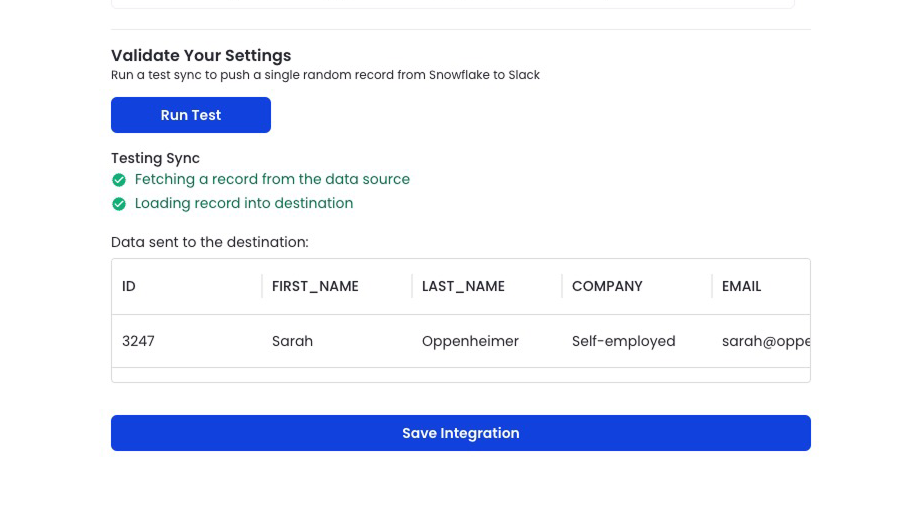Image resolution: width=912 pixels, height=518 pixels.
Task: Click the 'Data sent to the destination:' label
Action: 210,242
